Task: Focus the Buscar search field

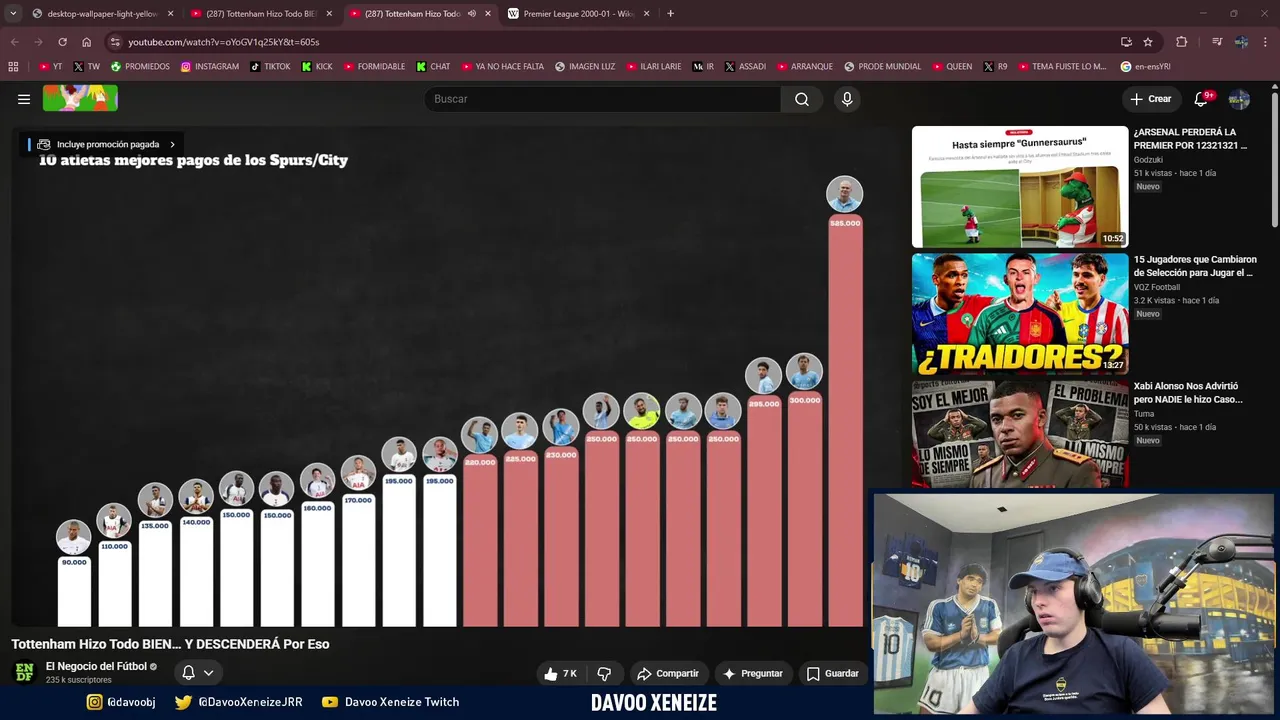Action: point(604,99)
